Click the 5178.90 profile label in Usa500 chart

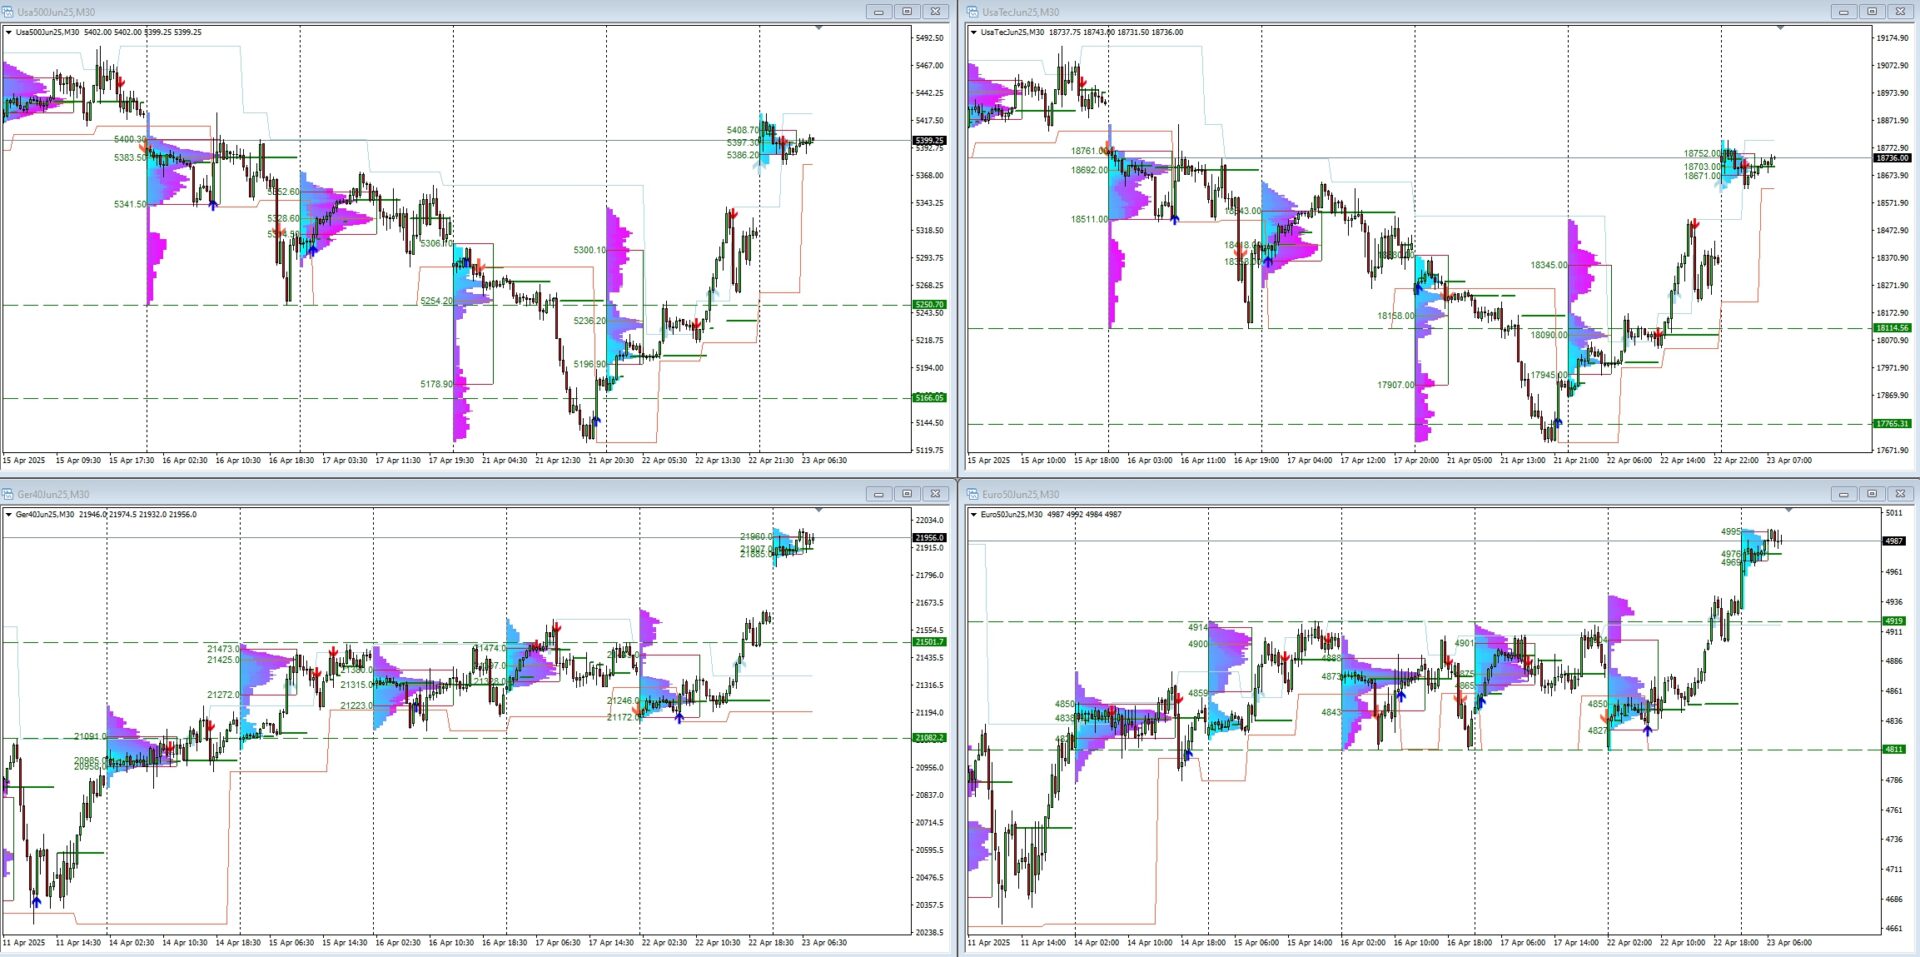coord(436,384)
